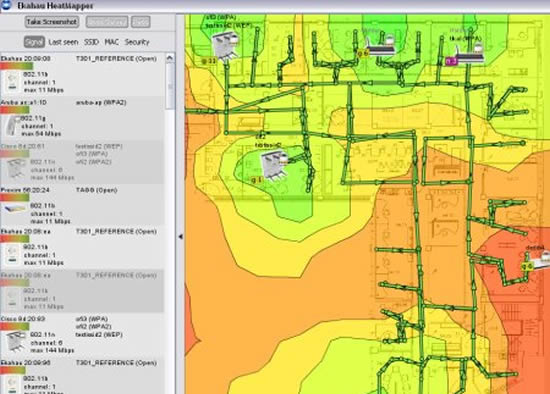
Task: Collapse the access point sidebar with arrow
Action: point(180,237)
